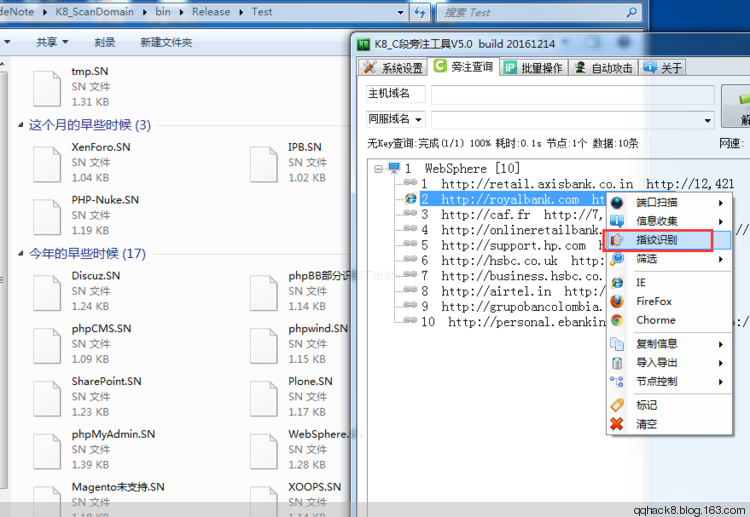Viewport: 750px width, 517px height.
Task: Click the K8_ScanDomain breadcrumb
Action: [94, 12]
